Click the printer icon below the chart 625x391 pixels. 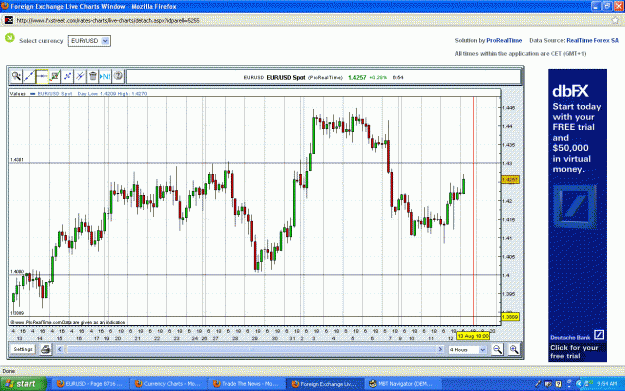coord(45,350)
